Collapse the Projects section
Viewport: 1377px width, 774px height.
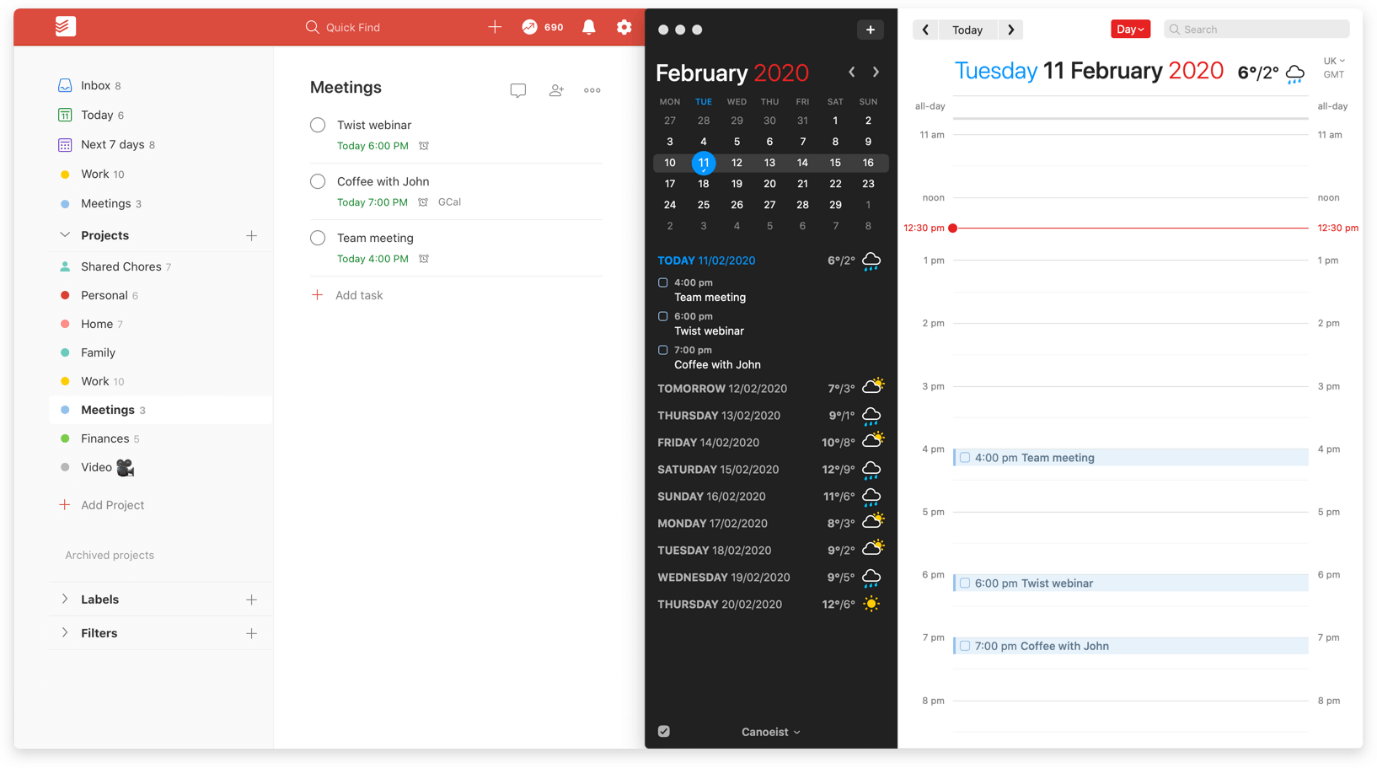(65, 235)
